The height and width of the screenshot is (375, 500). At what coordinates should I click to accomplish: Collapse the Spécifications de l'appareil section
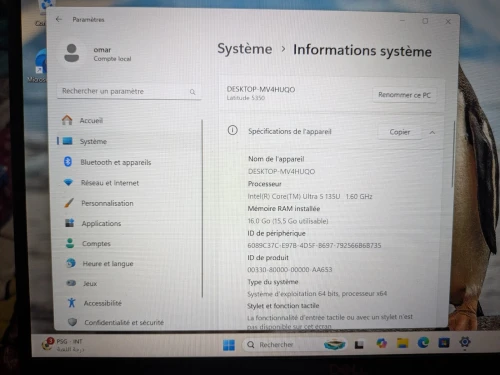coord(432,133)
